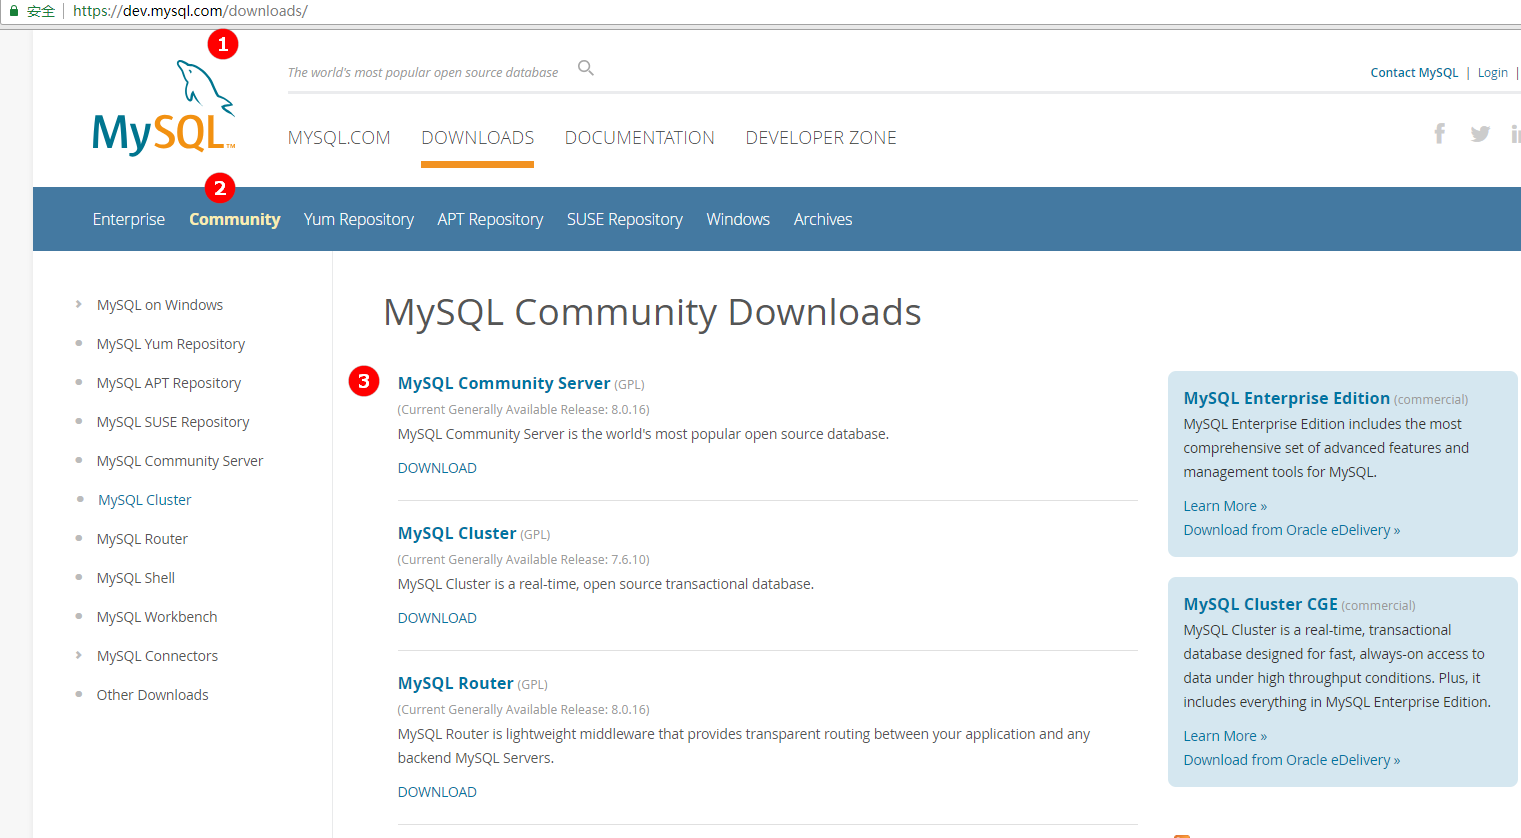The height and width of the screenshot is (838, 1521).
Task: Click DOWNLOAD under MySQL Cluster
Action: click(x=437, y=617)
